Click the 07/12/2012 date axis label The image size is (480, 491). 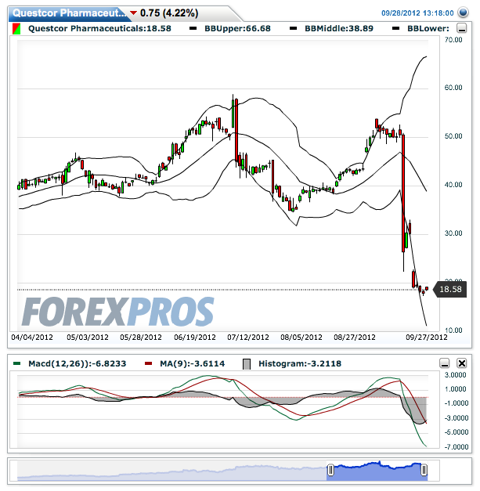click(248, 337)
